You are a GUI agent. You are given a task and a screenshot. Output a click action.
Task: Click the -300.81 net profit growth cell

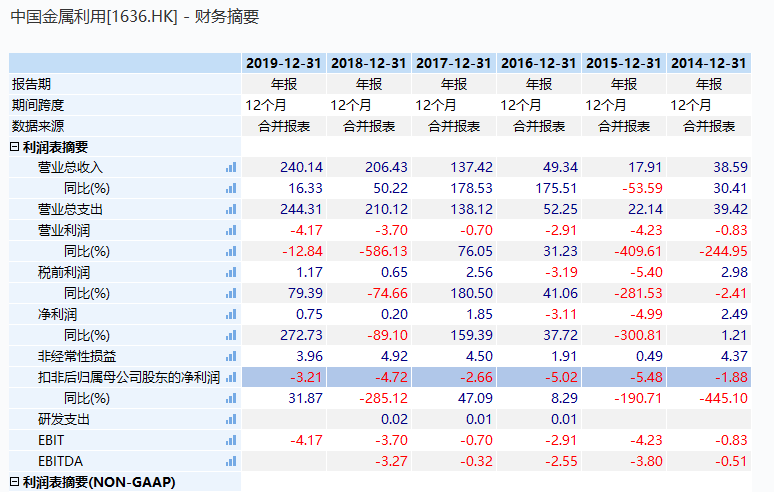coord(638,335)
